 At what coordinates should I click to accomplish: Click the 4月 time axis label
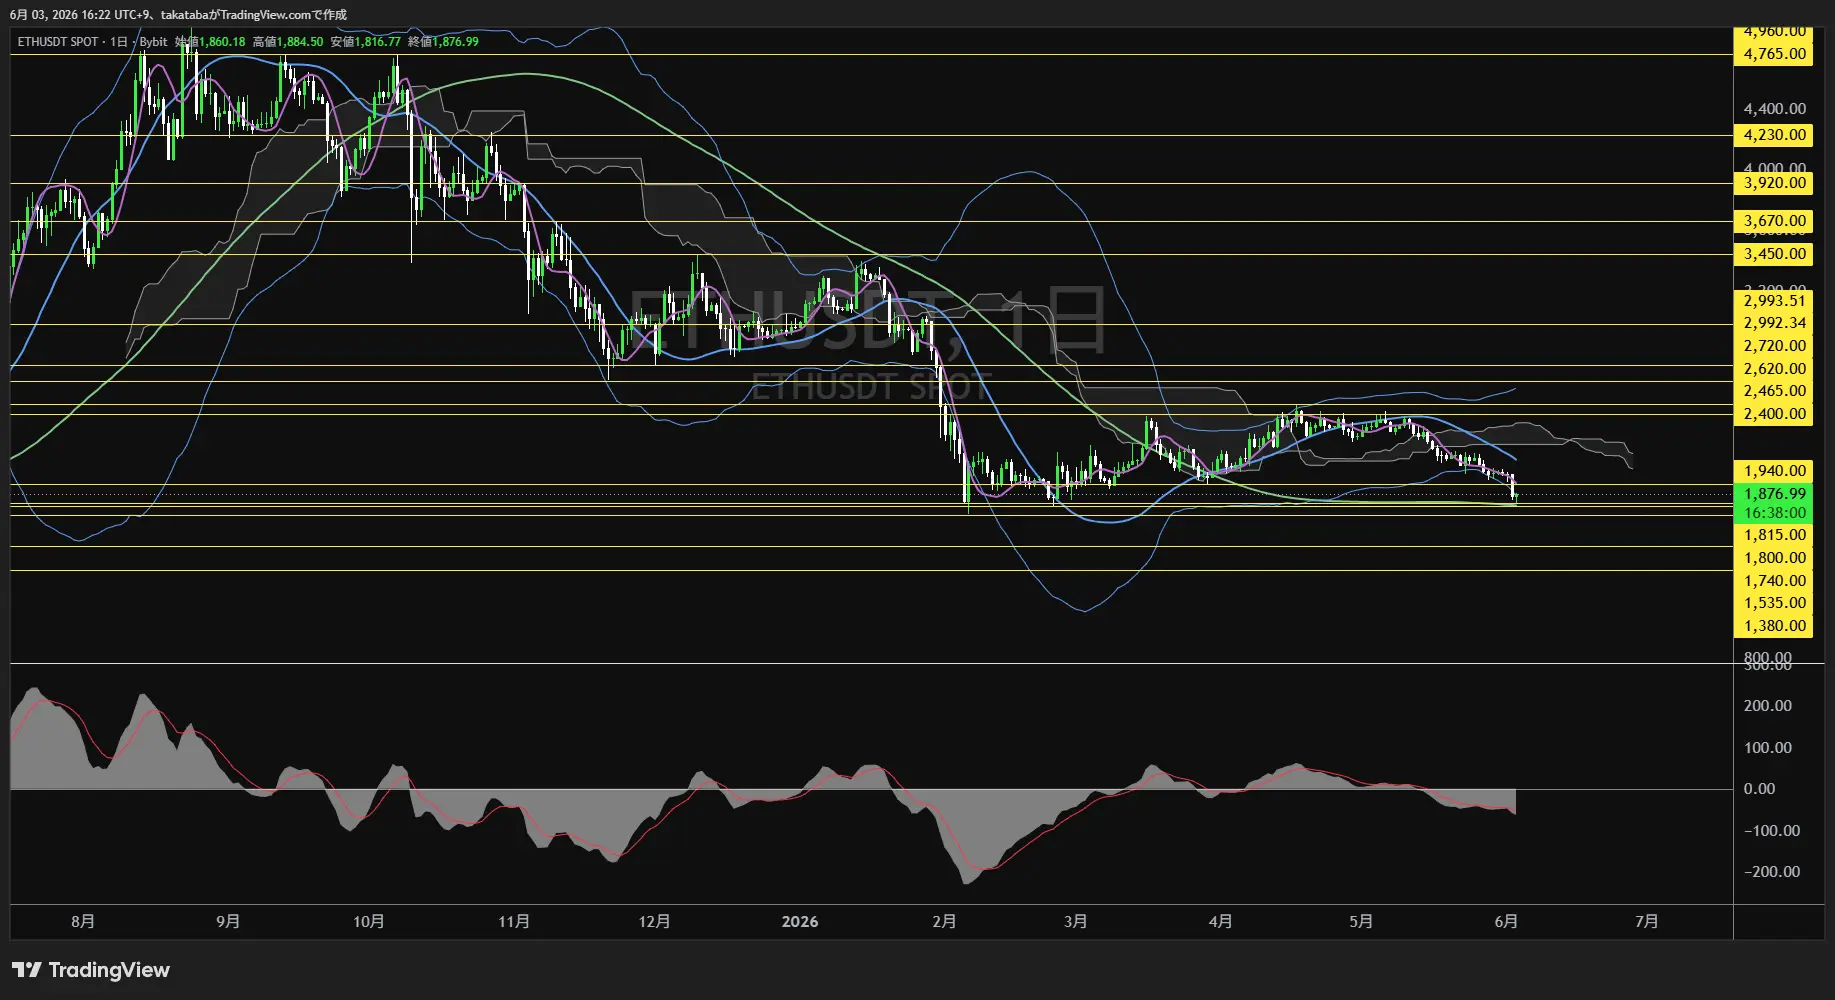[1220, 921]
